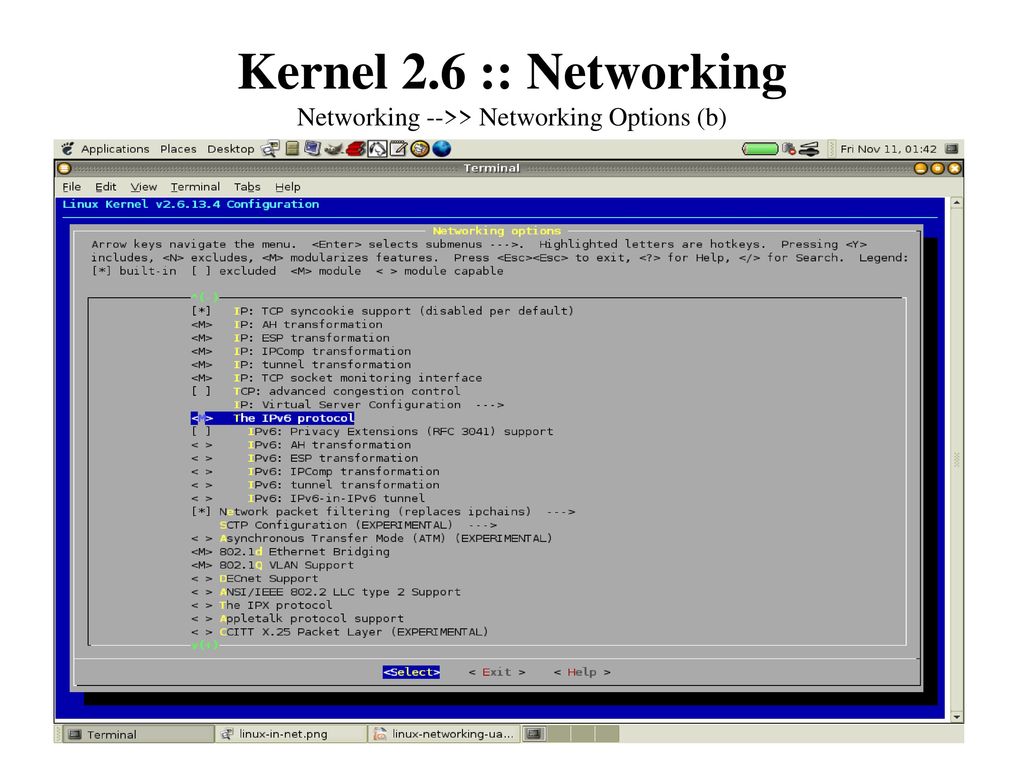Expand SCTP Configuration (EXPERIMENTAL) submenu
Screen dimensions: 1024x768
(358, 525)
